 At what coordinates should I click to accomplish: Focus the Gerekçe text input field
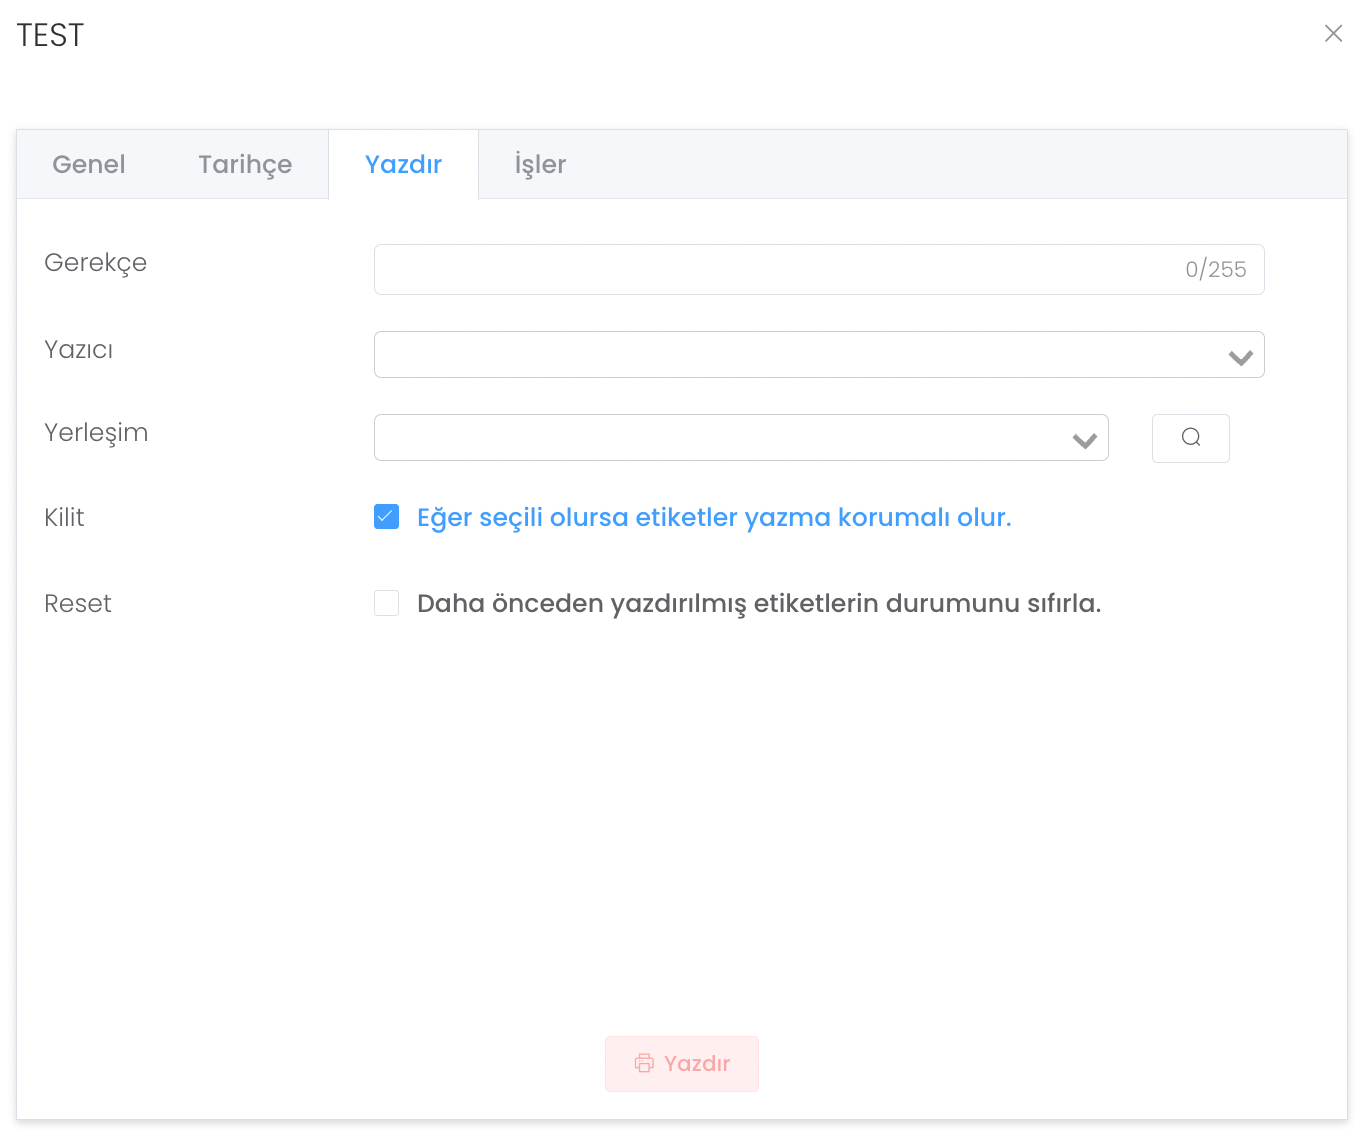[x=770, y=269]
